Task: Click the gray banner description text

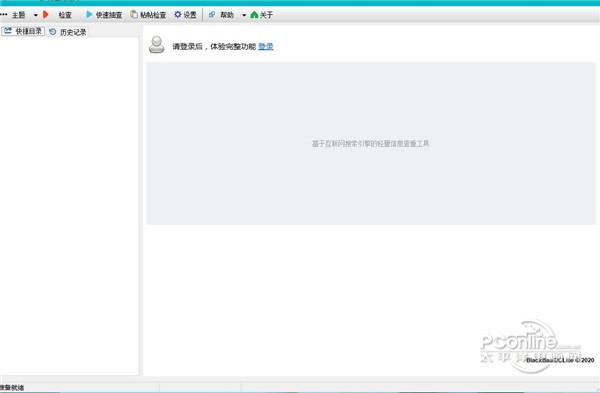Action: click(370, 144)
